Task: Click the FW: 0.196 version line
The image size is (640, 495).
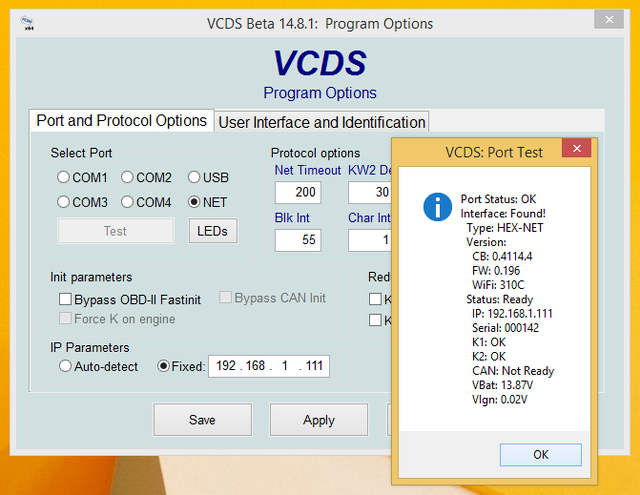Action: (x=496, y=271)
